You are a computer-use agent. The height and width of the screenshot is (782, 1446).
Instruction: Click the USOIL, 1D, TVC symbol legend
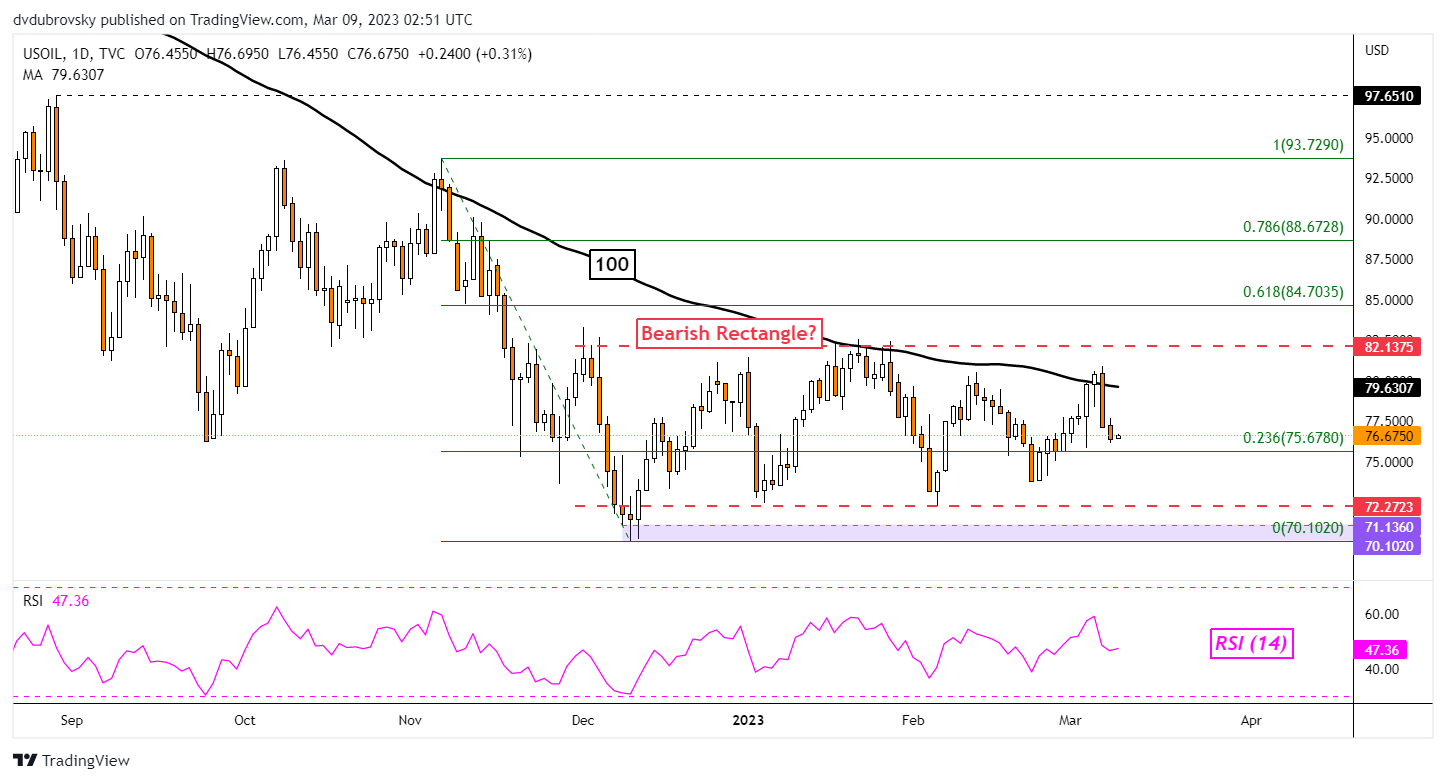(x=76, y=54)
